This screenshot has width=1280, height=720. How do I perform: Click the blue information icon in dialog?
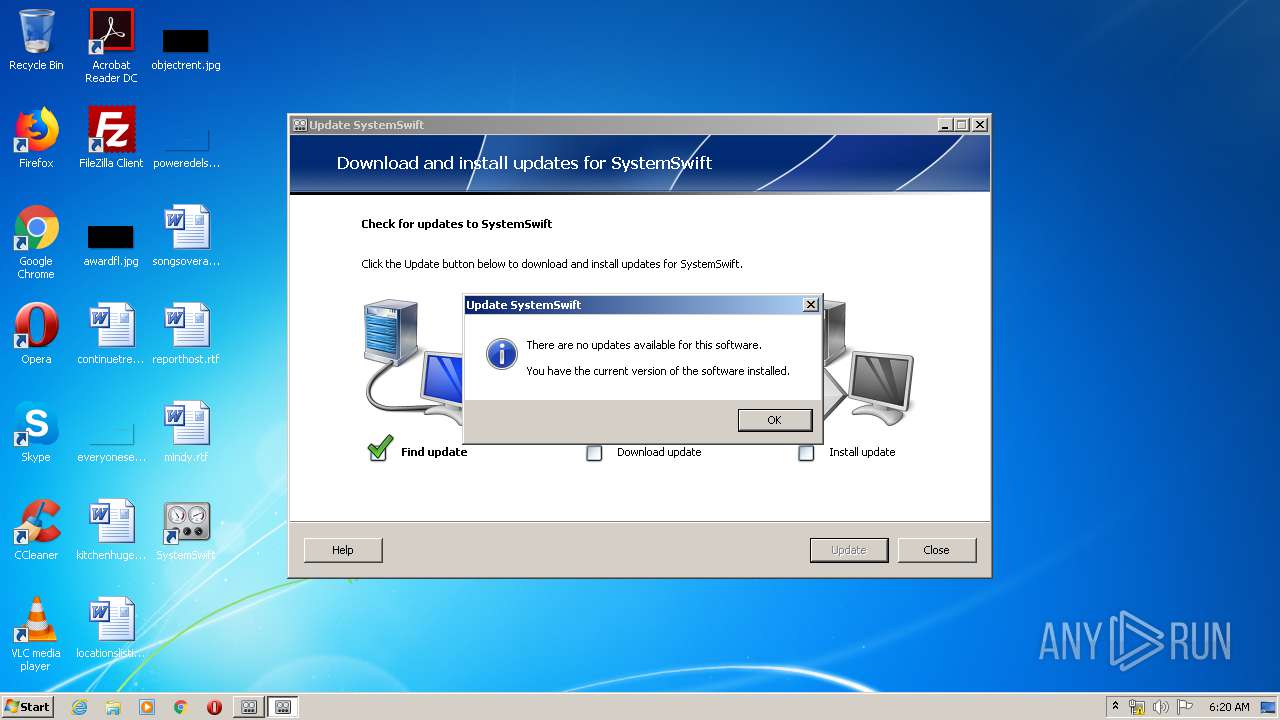pos(501,353)
